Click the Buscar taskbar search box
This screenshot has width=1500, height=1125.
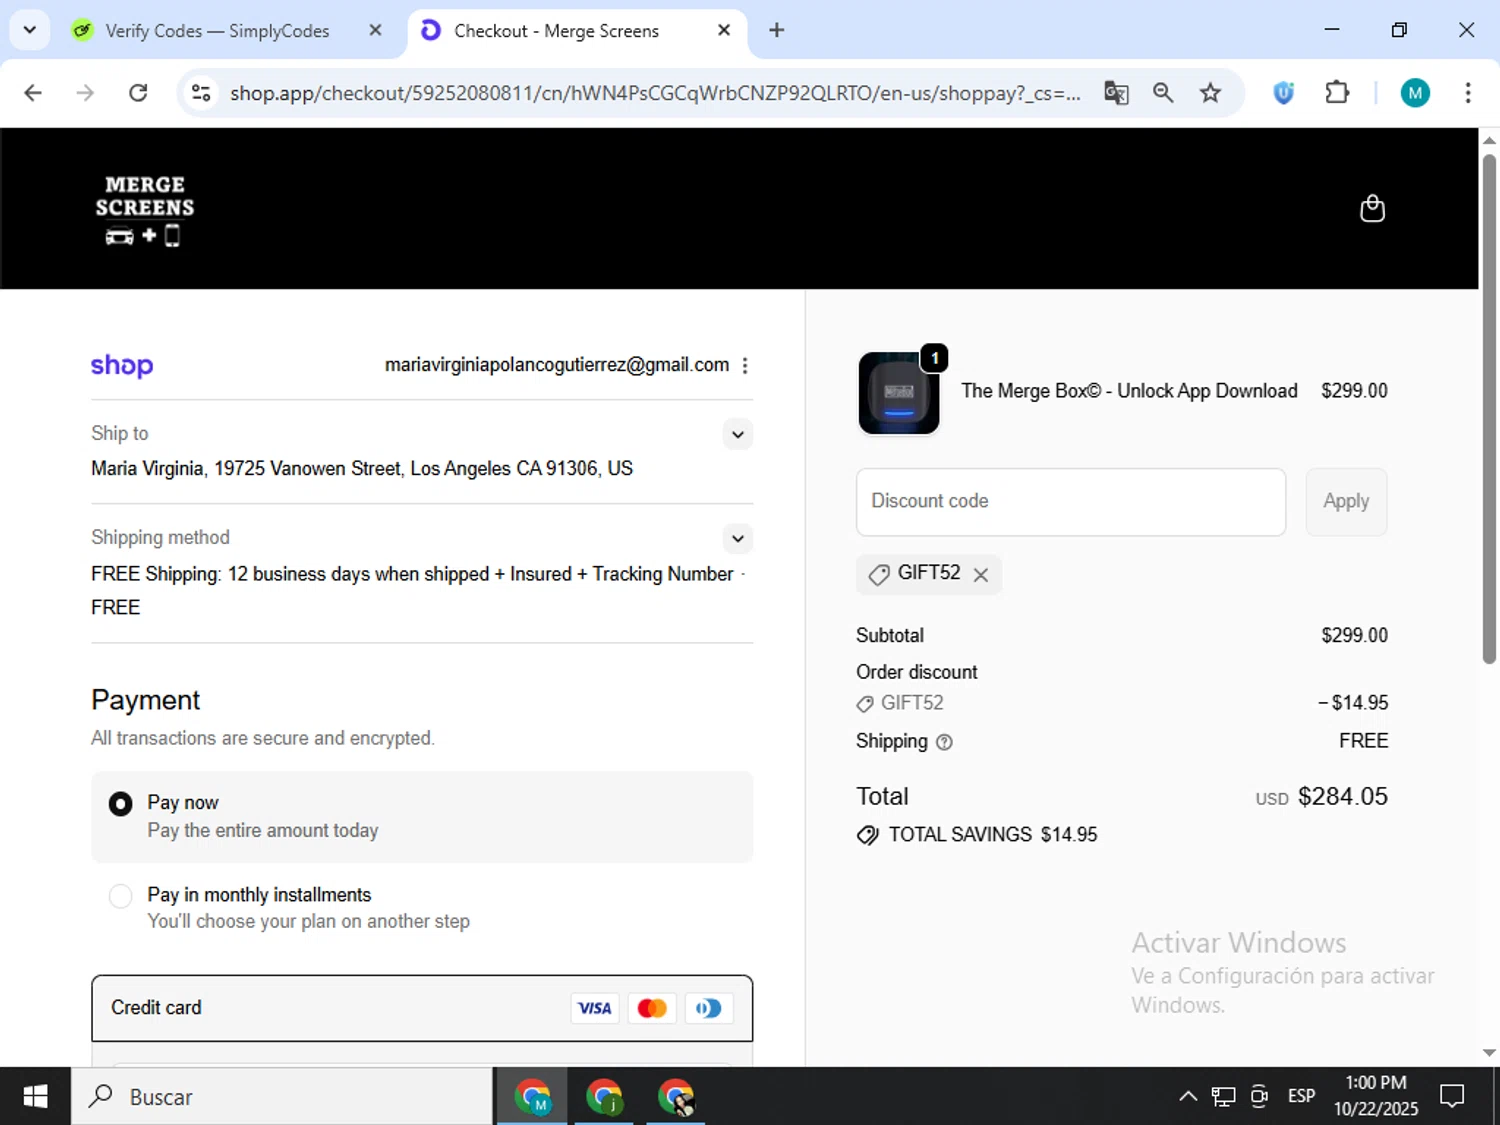pyautogui.click(x=282, y=1097)
